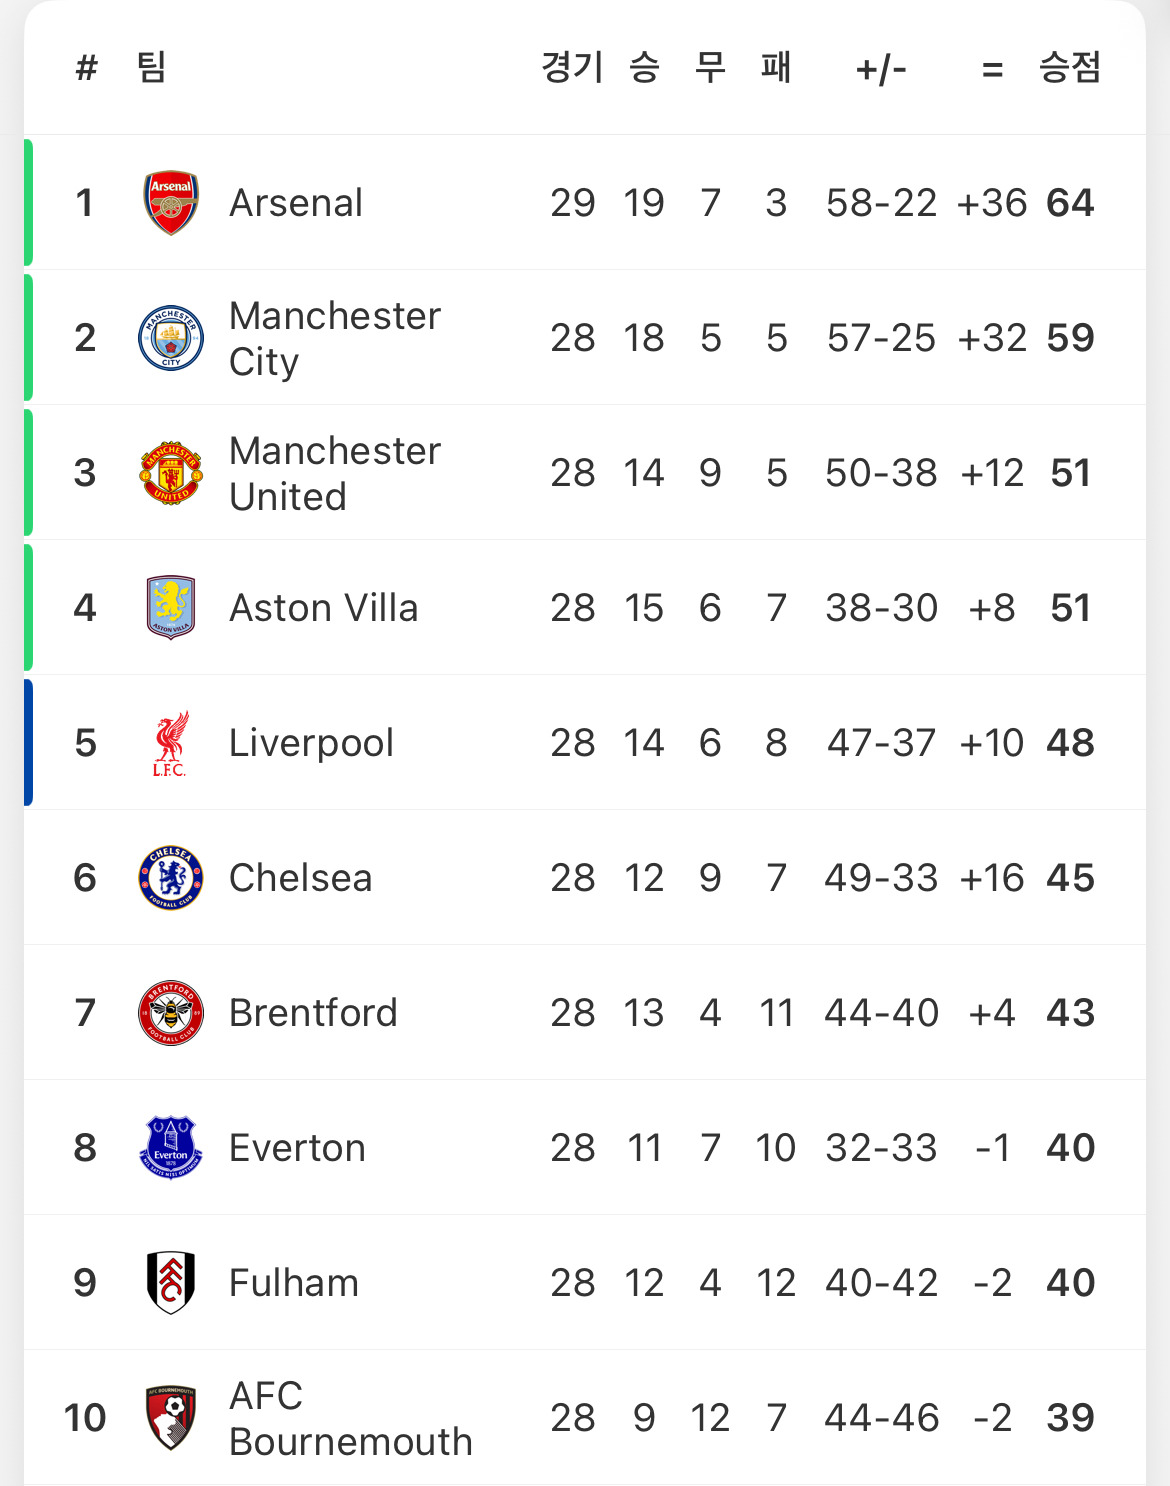Click Fulham's 40 points value

tap(1070, 1283)
